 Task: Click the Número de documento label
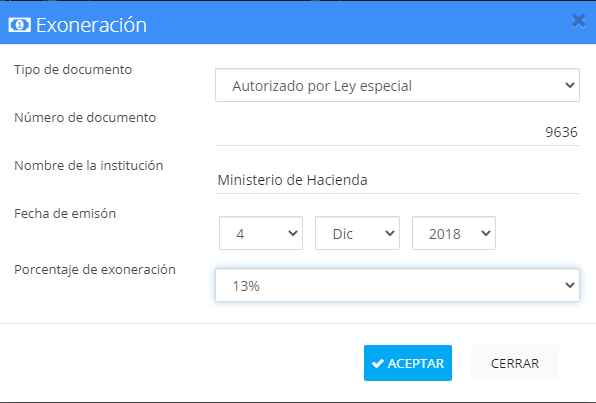coord(85,117)
